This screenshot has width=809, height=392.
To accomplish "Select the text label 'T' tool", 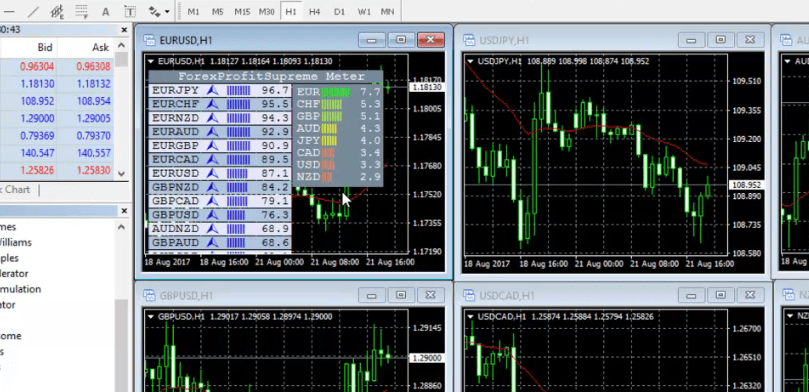I will click(130, 11).
